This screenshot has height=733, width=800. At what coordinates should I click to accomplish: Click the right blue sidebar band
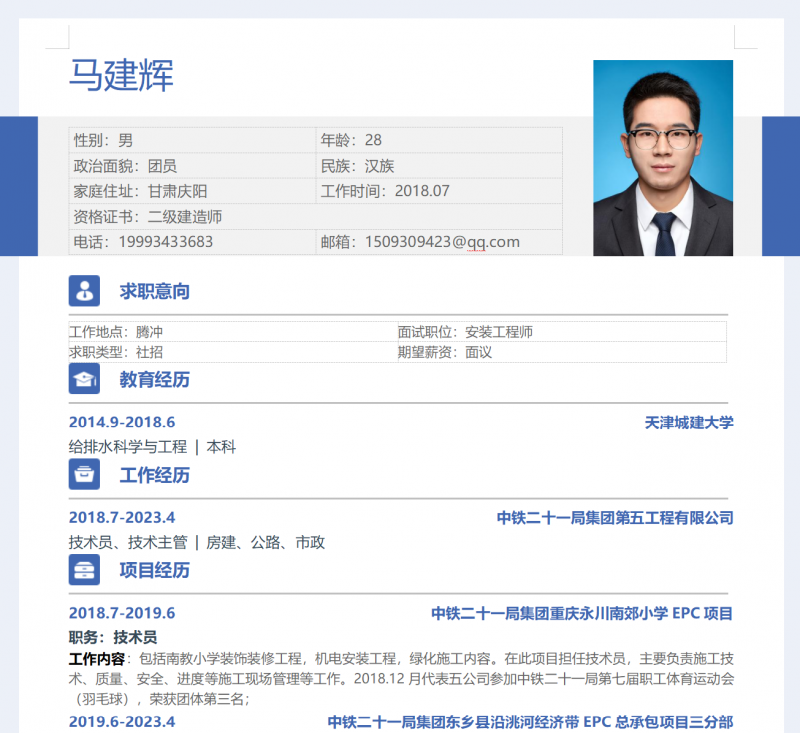[780, 186]
